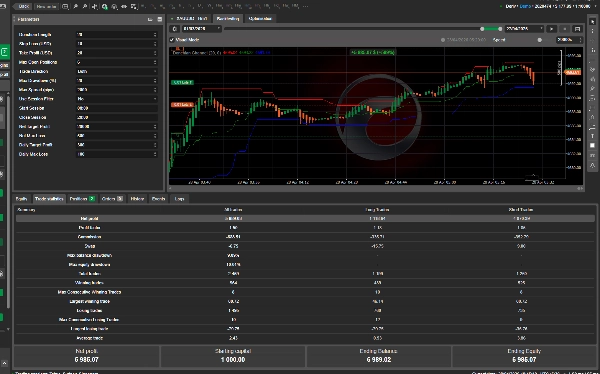Select the filled rectangle drawing tool
This screenshot has height=374, width=600.
592,146
